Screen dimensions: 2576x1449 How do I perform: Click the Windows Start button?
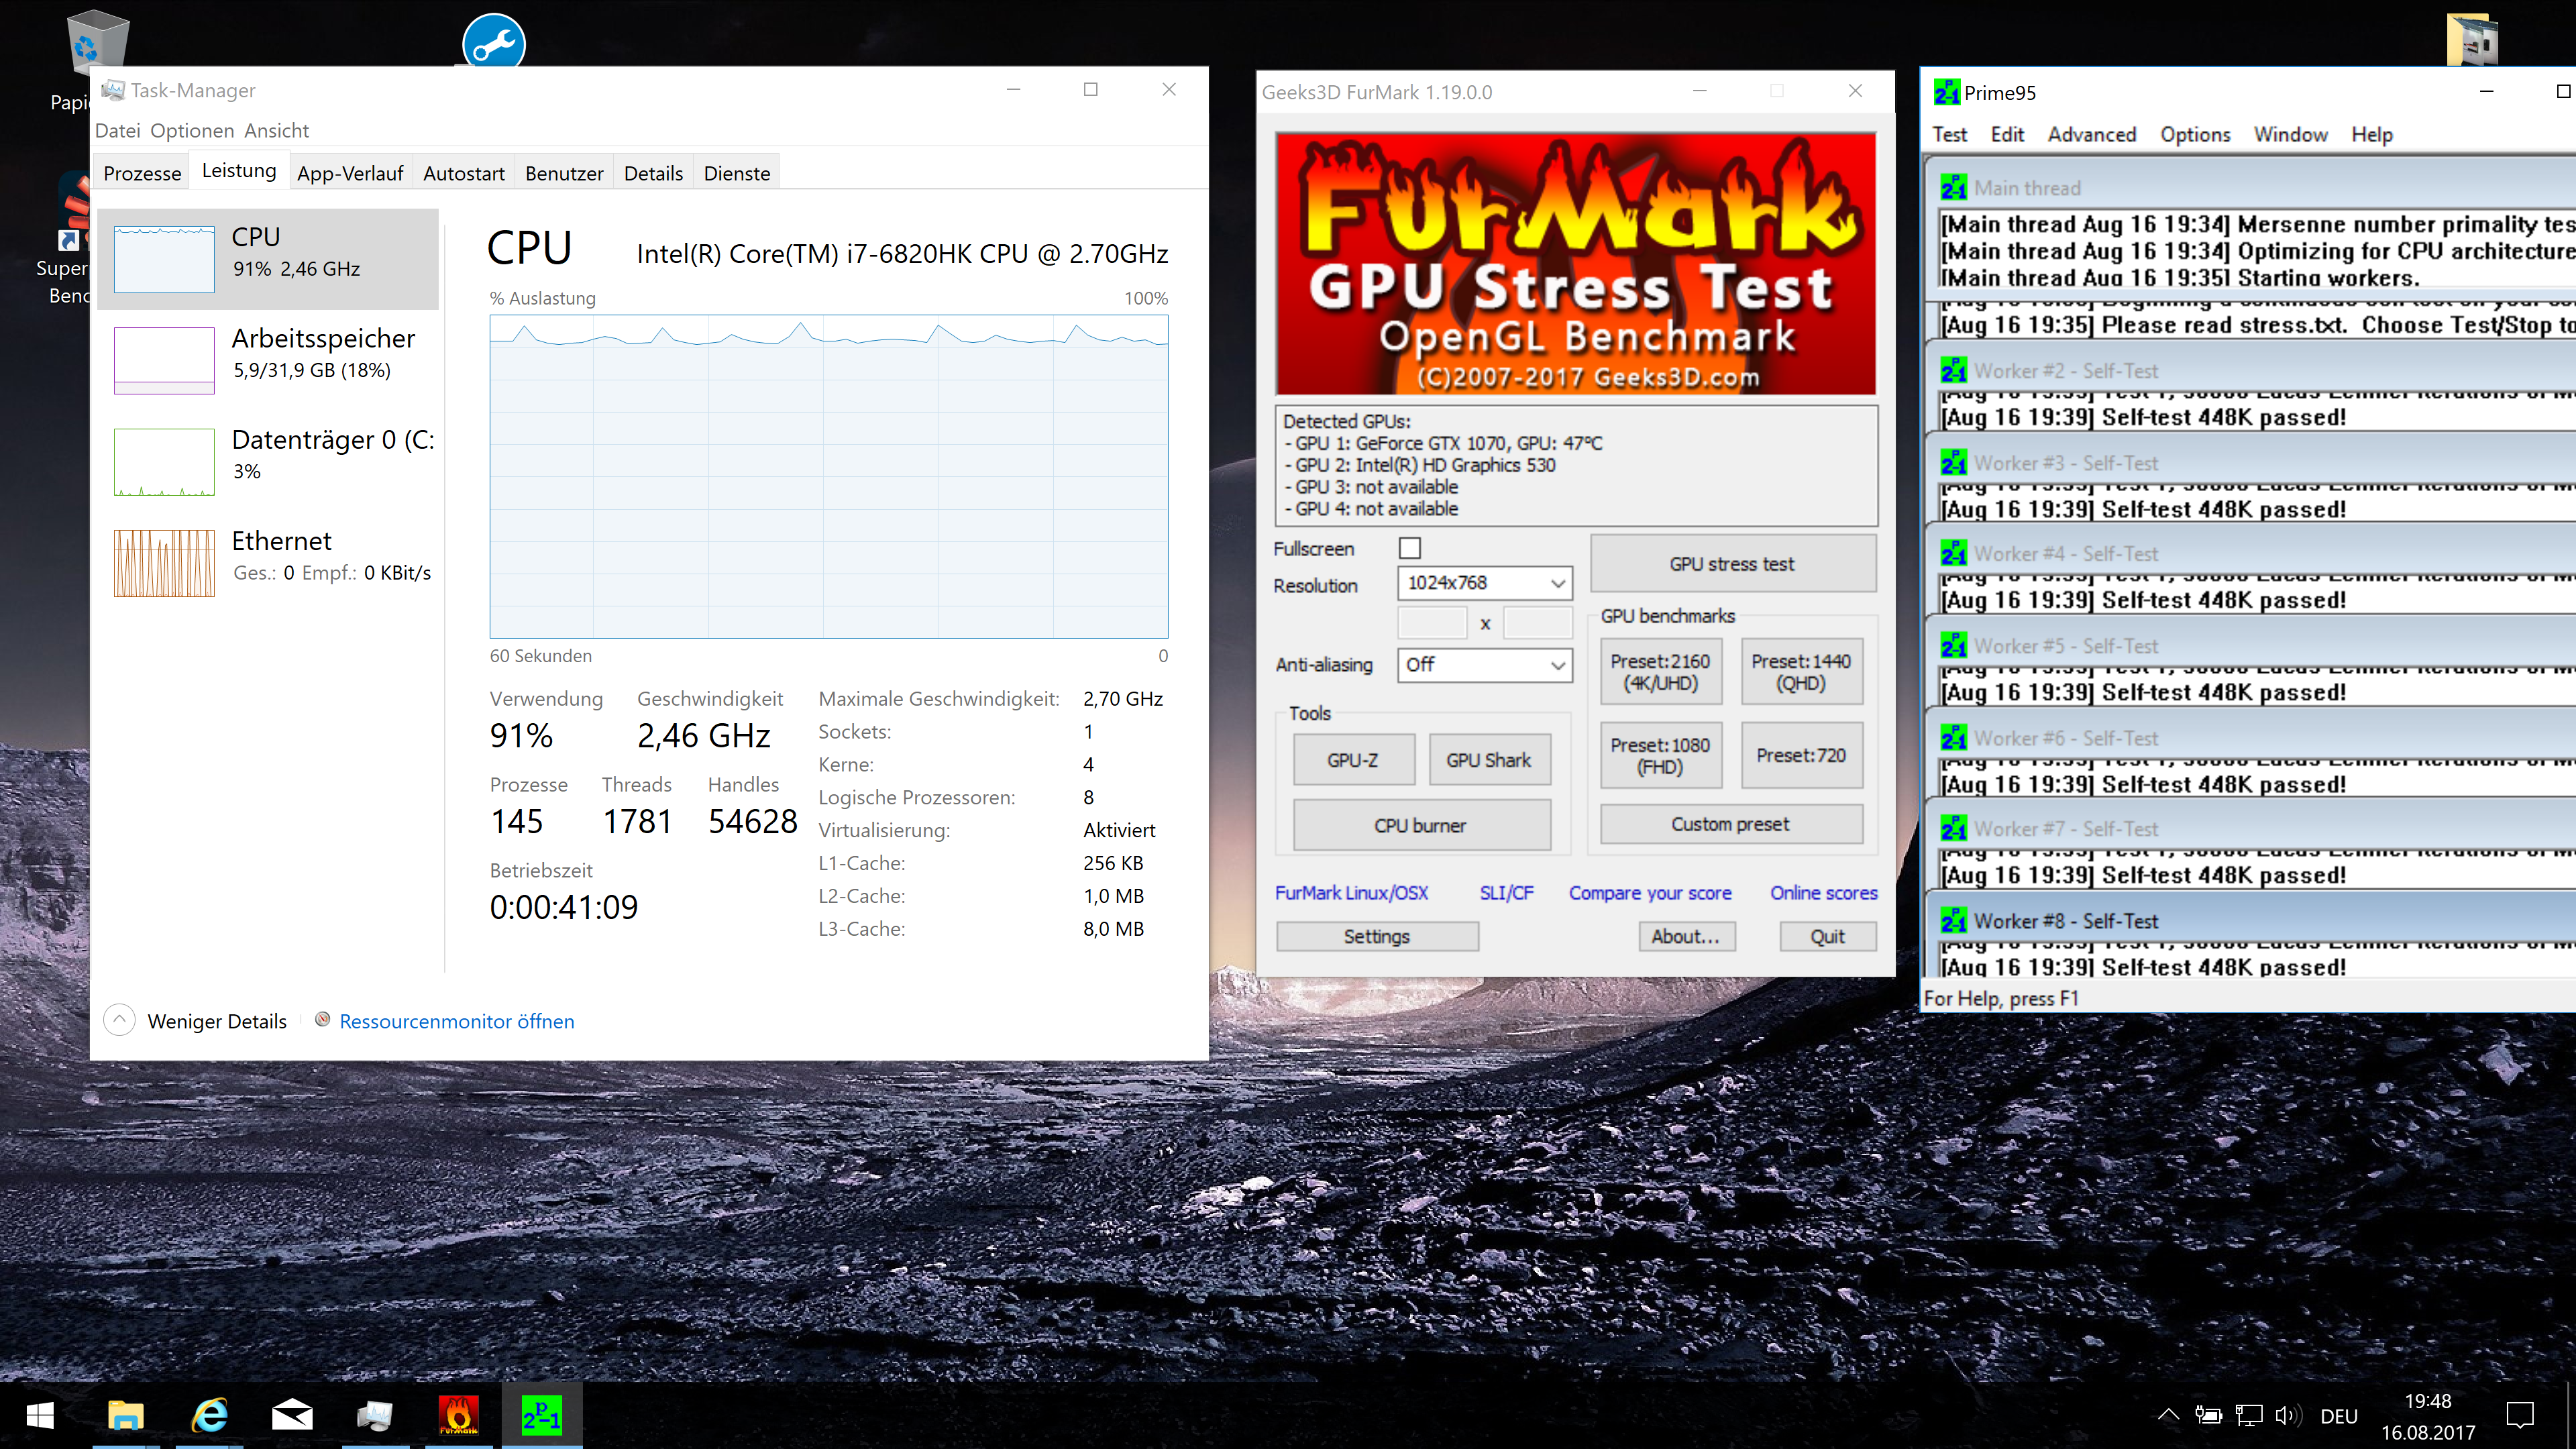[40, 1415]
